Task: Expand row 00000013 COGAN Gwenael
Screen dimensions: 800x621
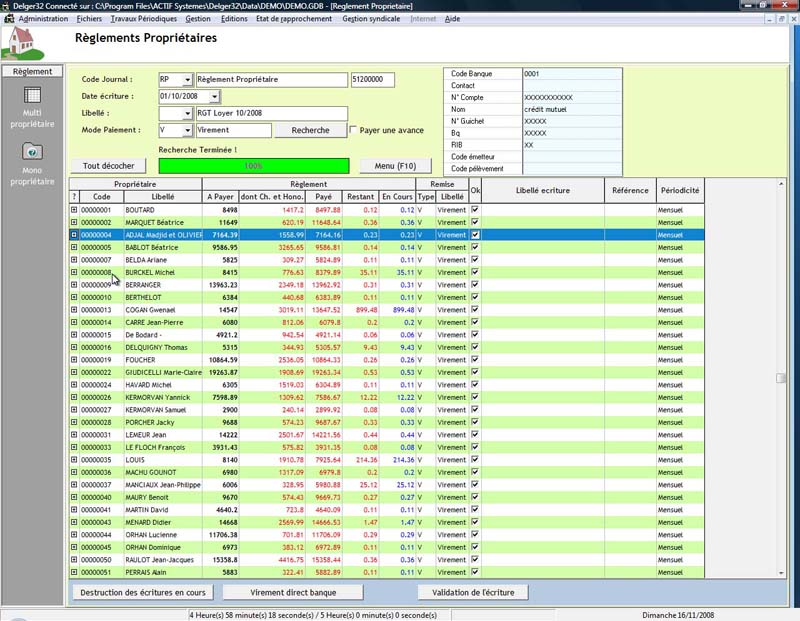Action: click(x=74, y=310)
